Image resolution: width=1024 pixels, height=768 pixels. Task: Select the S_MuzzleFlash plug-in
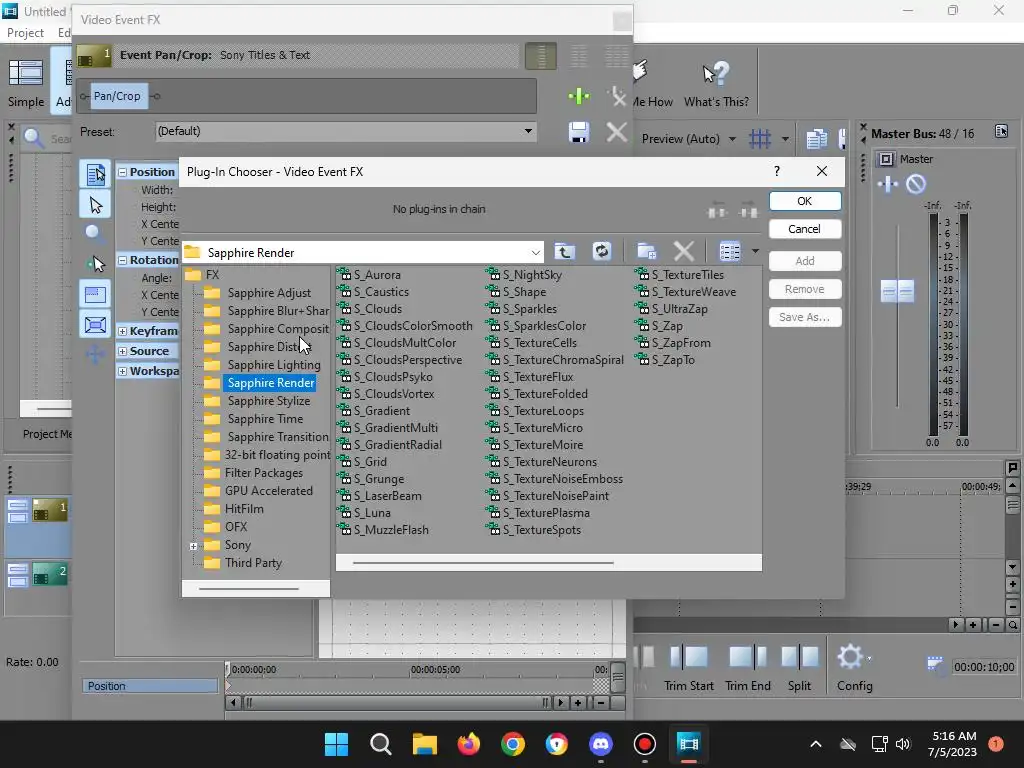(x=391, y=530)
